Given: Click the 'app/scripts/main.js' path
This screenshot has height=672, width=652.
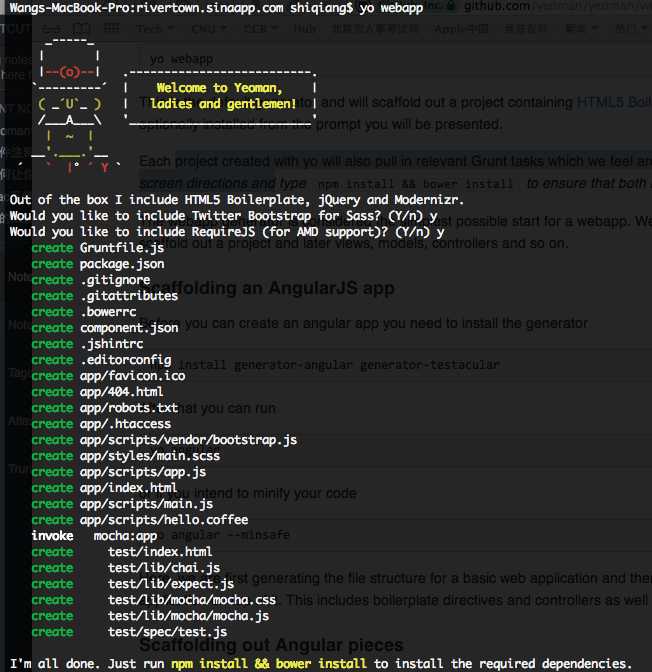Looking at the screenshot, I should [x=146, y=504].
